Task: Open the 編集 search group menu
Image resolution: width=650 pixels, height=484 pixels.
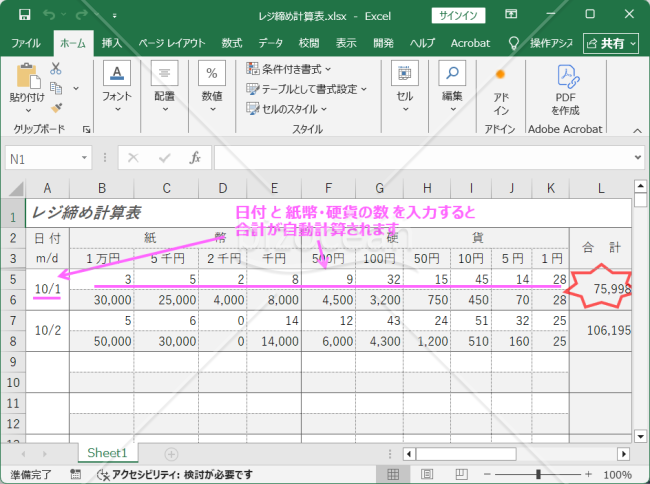Action: (452, 87)
